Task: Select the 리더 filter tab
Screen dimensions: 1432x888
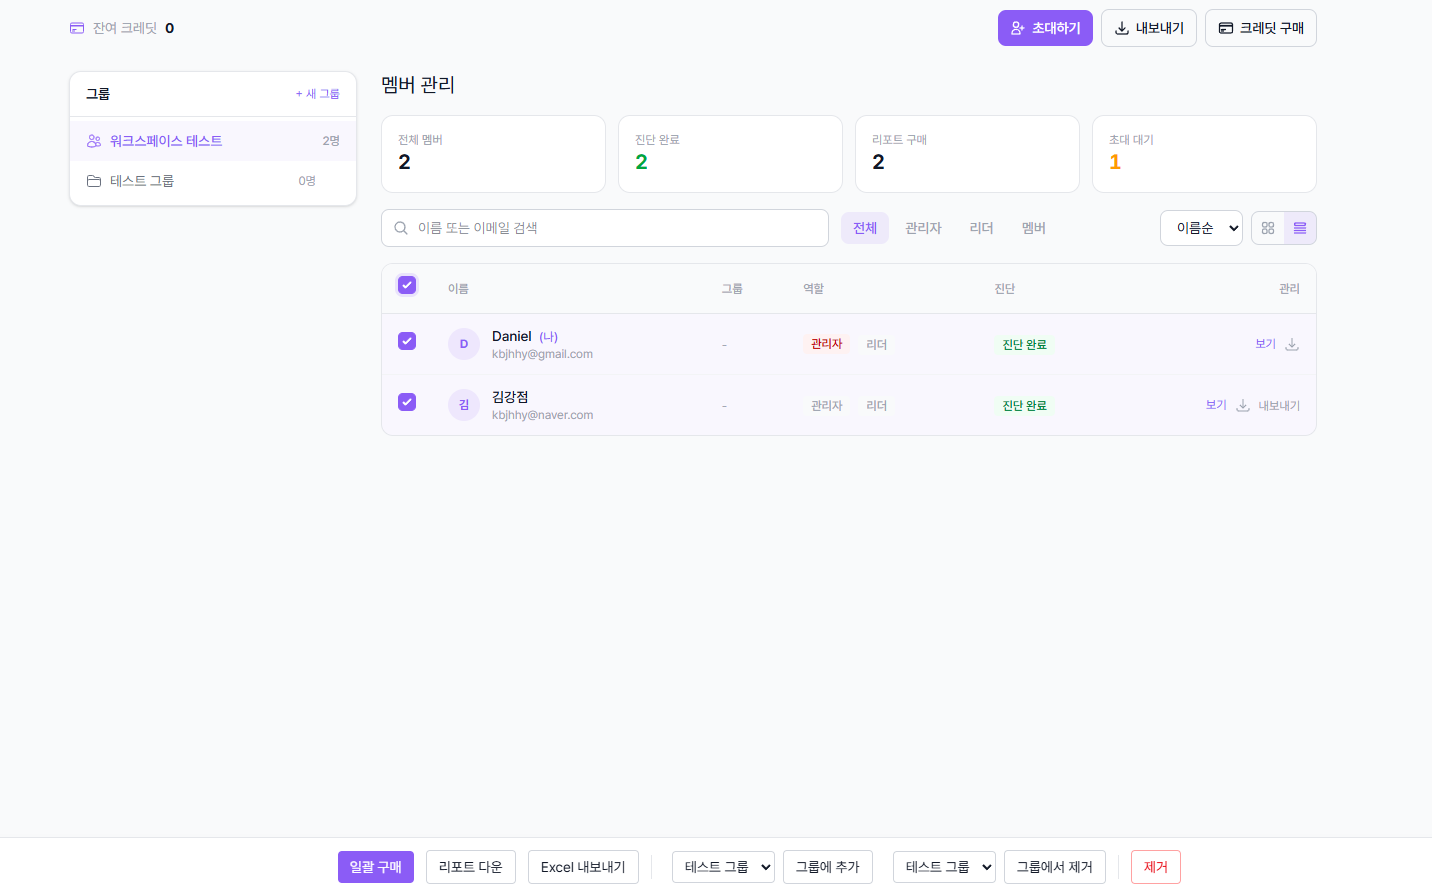Action: tap(981, 228)
